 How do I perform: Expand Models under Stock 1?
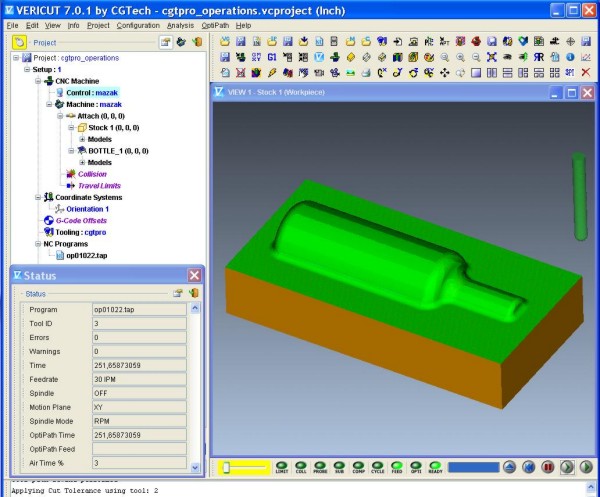click(x=82, y=139)
